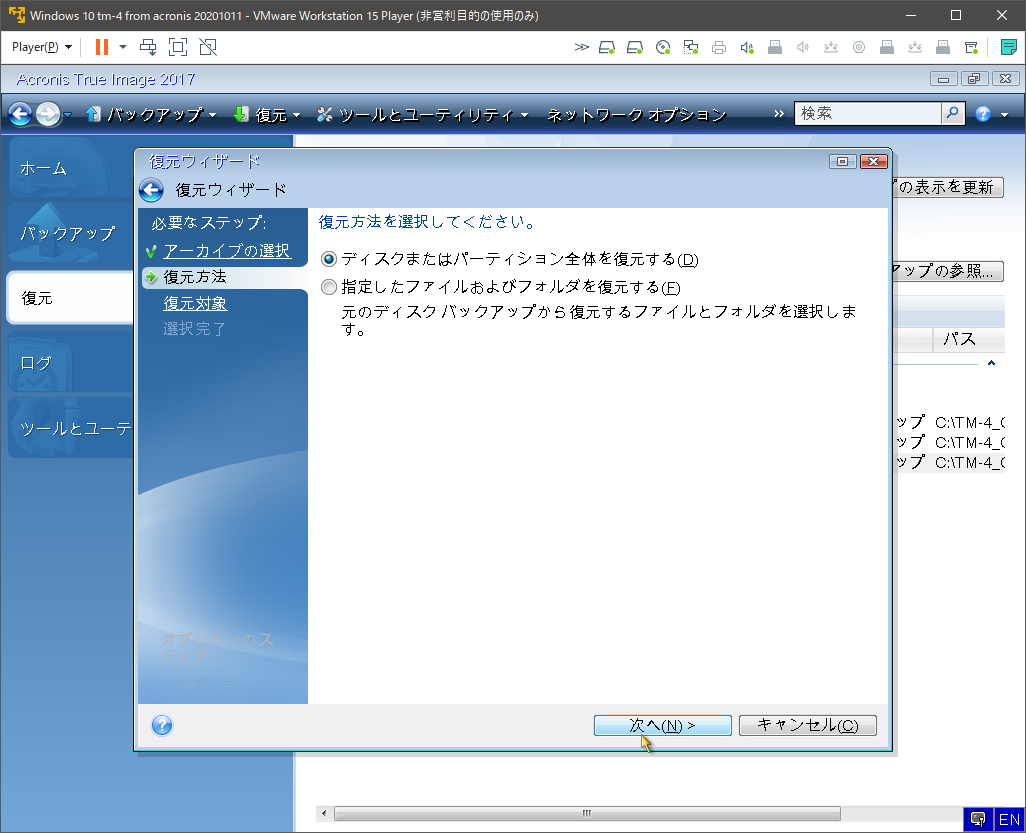Image resolution: width=1026 pixels, height=833 pixels.
Task: Show more Acronis toolbar items via » chevron
Action: point(779,114)
